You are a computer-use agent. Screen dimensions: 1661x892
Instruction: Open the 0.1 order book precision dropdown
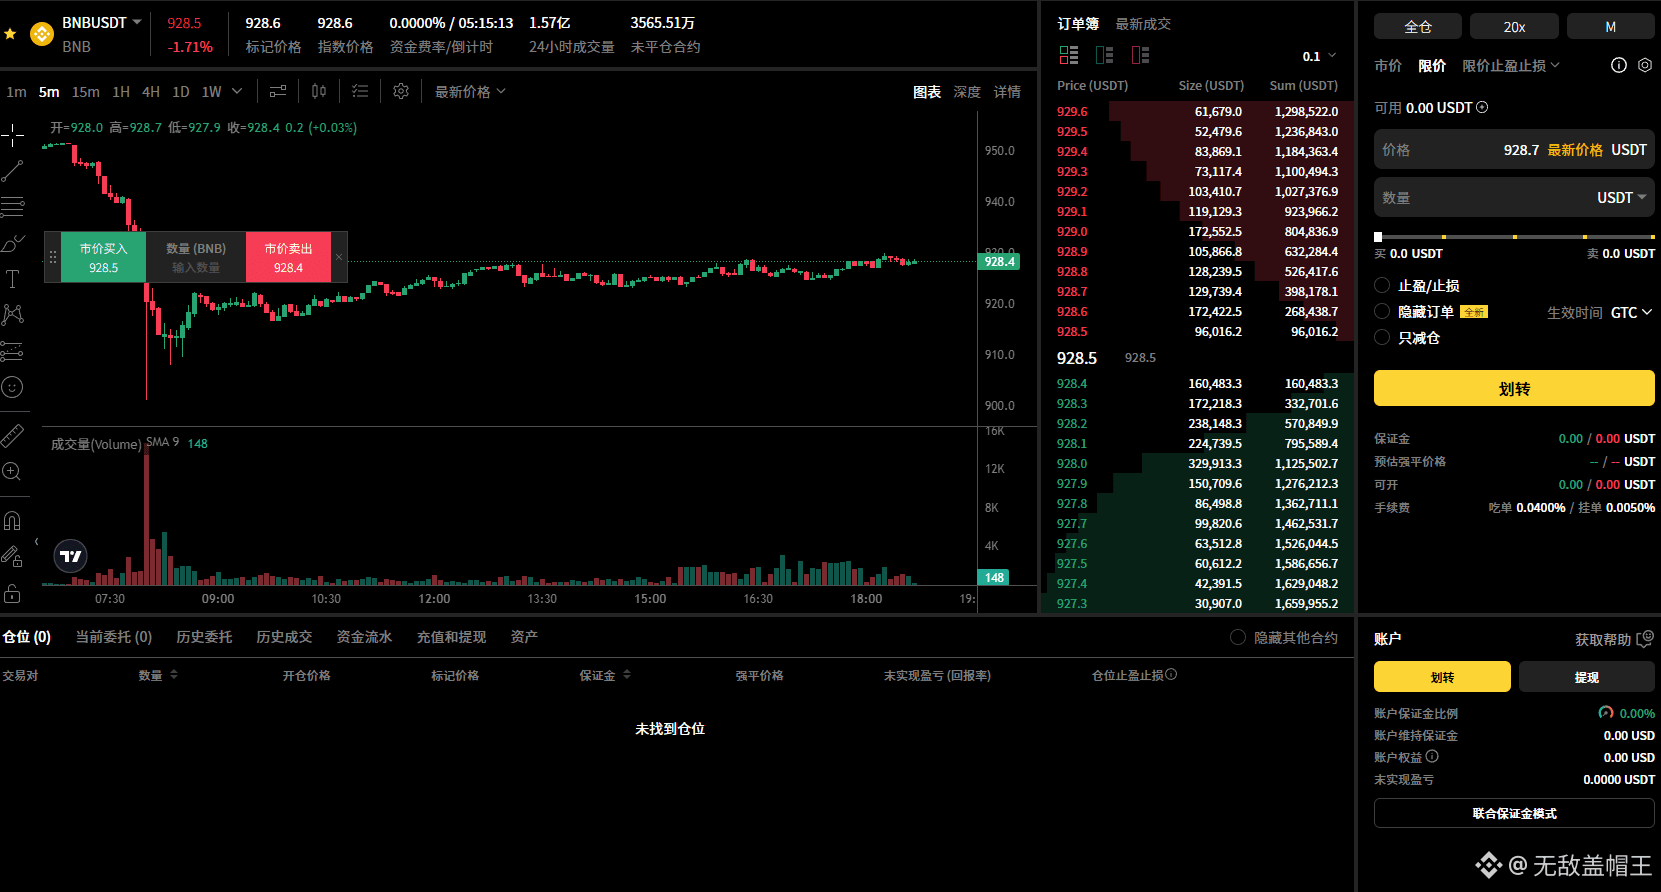click(1319, 56)
